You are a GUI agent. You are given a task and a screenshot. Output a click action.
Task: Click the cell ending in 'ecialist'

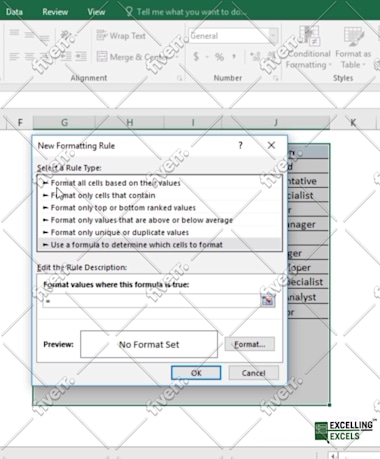tap(308, 282)
